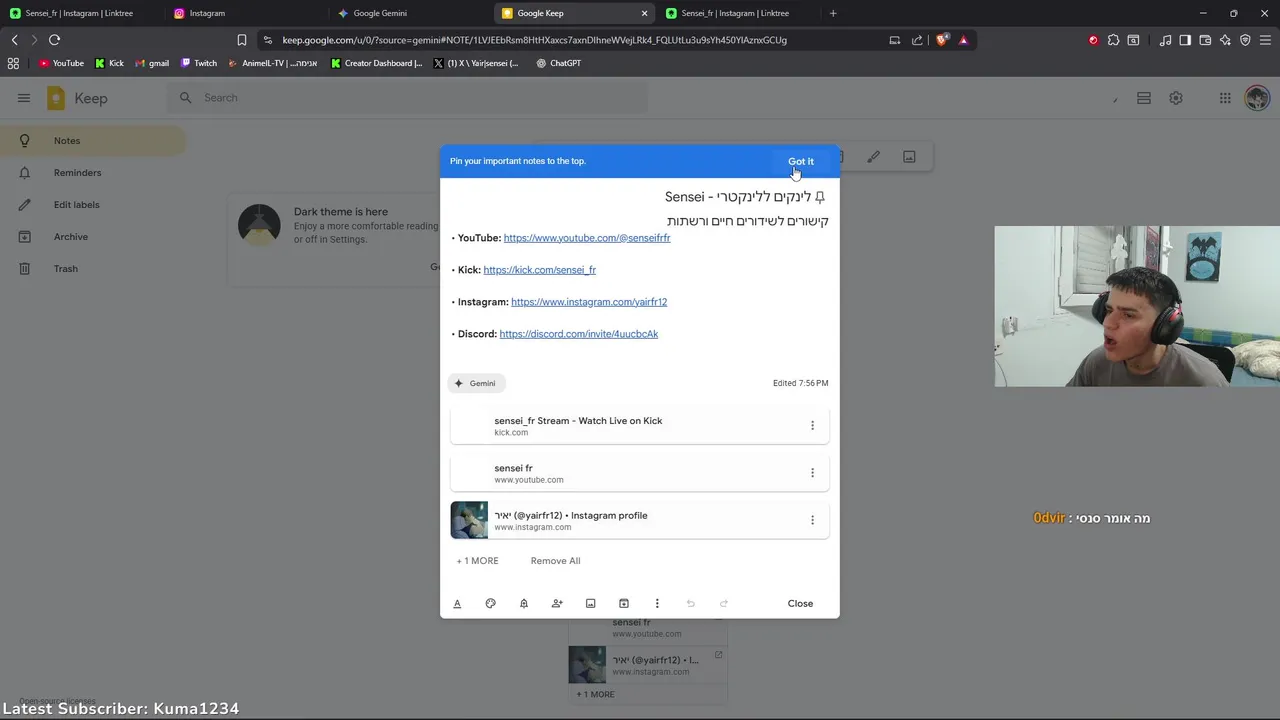Open the Brave Rewards triangle icon
This screenshot has height=720, width=1280.
pyautogui.click(x=963, y=40)
